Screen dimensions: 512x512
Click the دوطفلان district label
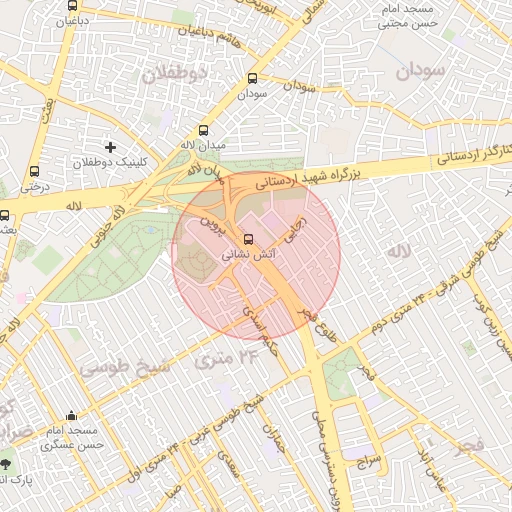click(x=174, y=74)
